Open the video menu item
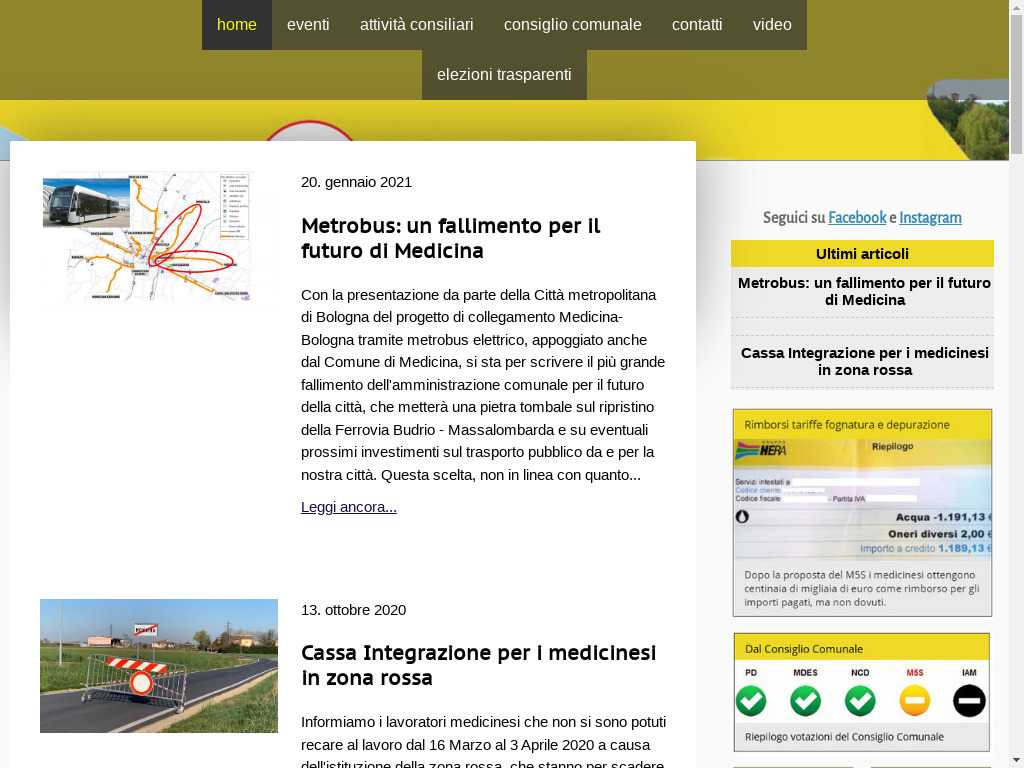Image resolution: width=1024 pixels, height=768 pixels. click(x=772, y=25)
